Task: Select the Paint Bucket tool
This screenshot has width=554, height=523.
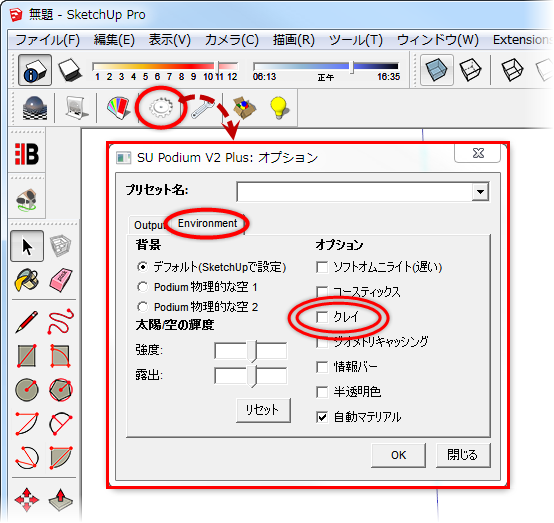Action: tap(27, 280)
